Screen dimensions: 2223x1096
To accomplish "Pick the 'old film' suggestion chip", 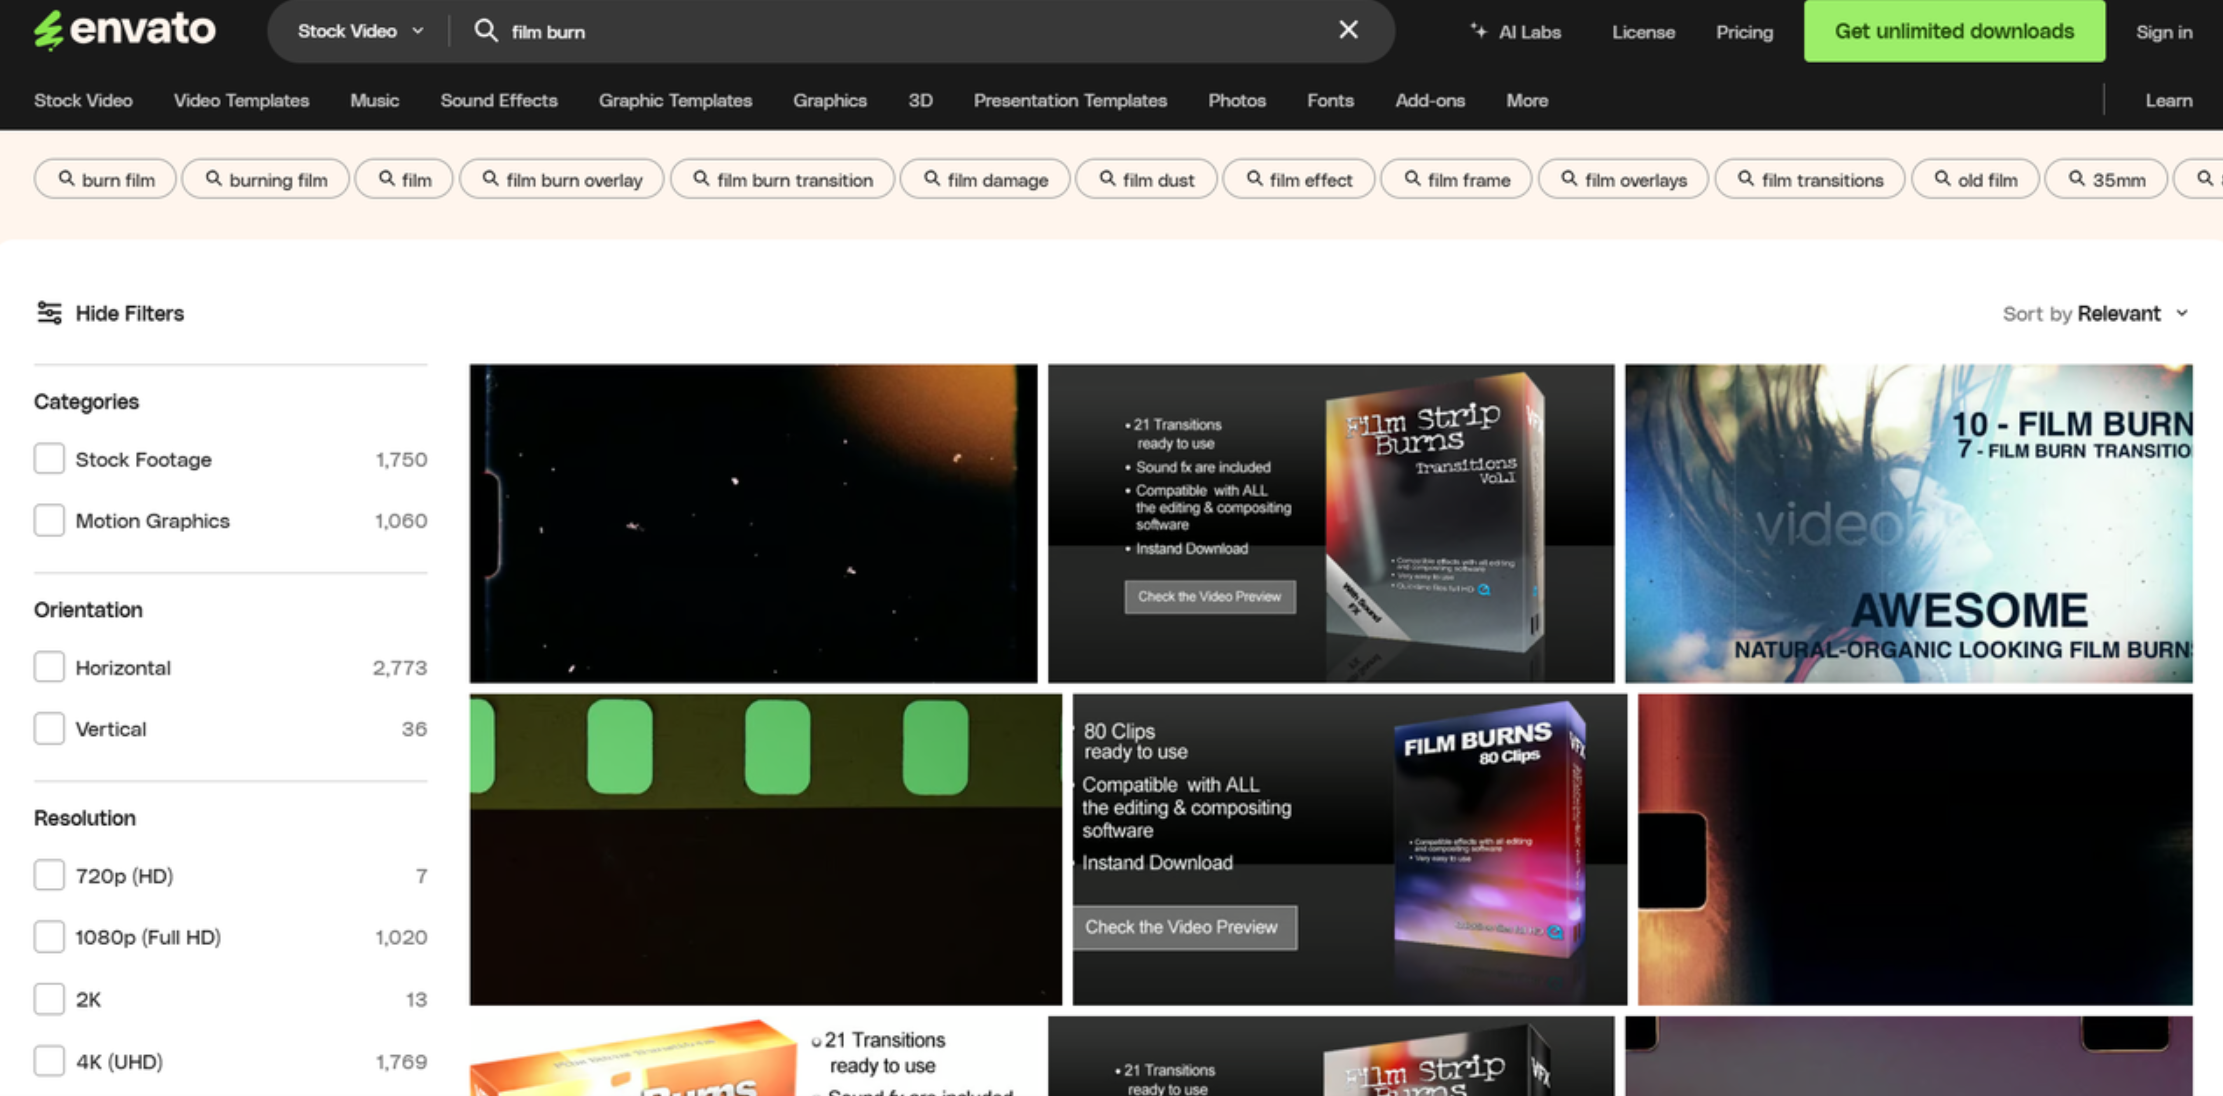I will pyautogui.click(x=1975, y=180).
